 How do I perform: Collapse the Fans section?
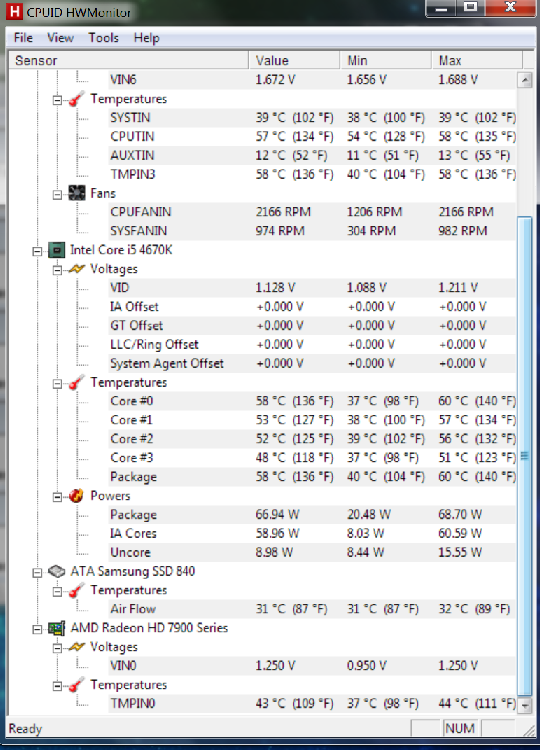point(57,195)
